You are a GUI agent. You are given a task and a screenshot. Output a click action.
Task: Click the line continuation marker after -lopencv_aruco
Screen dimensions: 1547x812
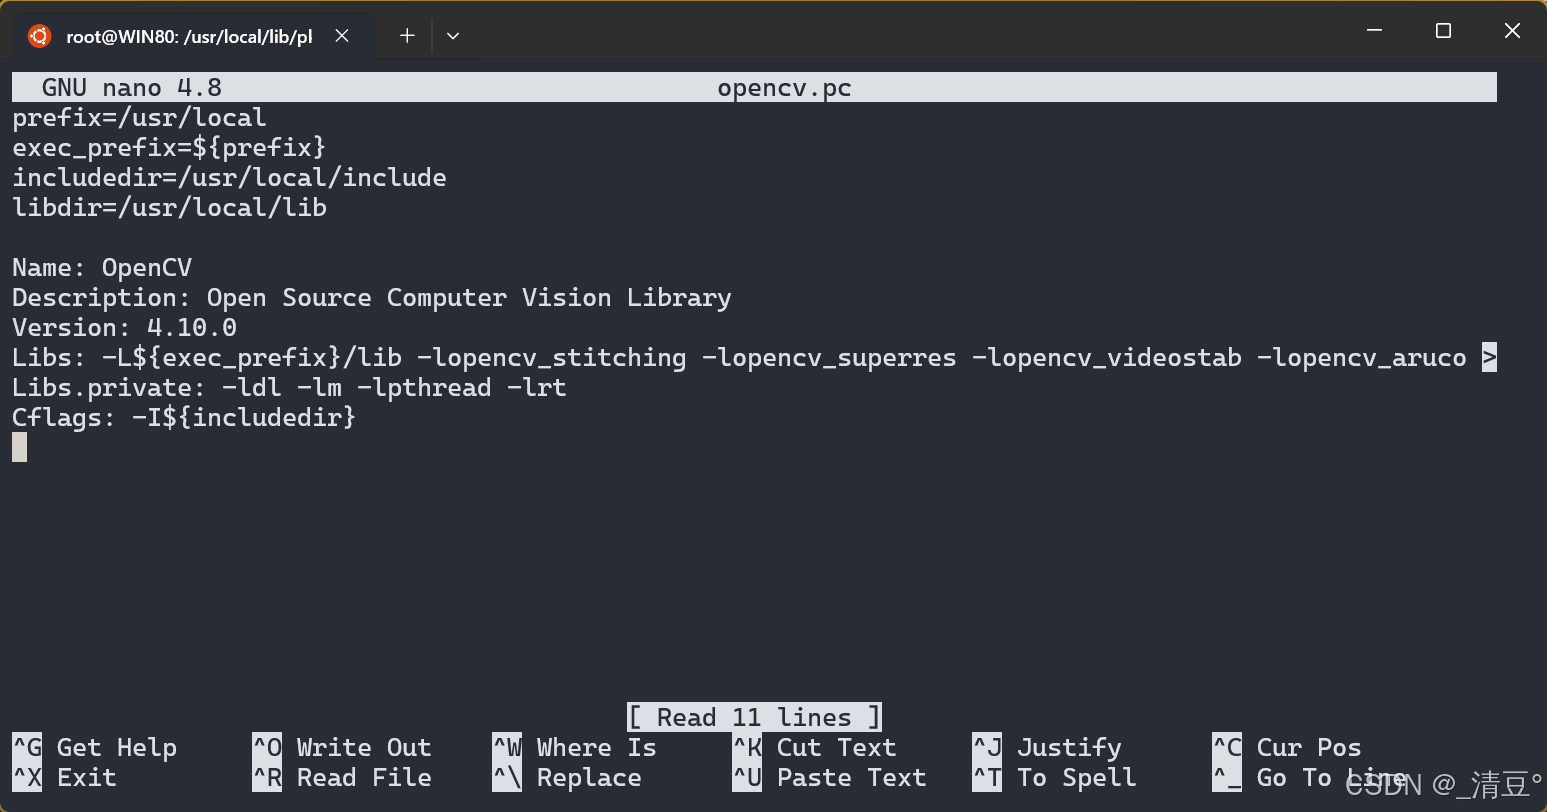coord(1489,357)
